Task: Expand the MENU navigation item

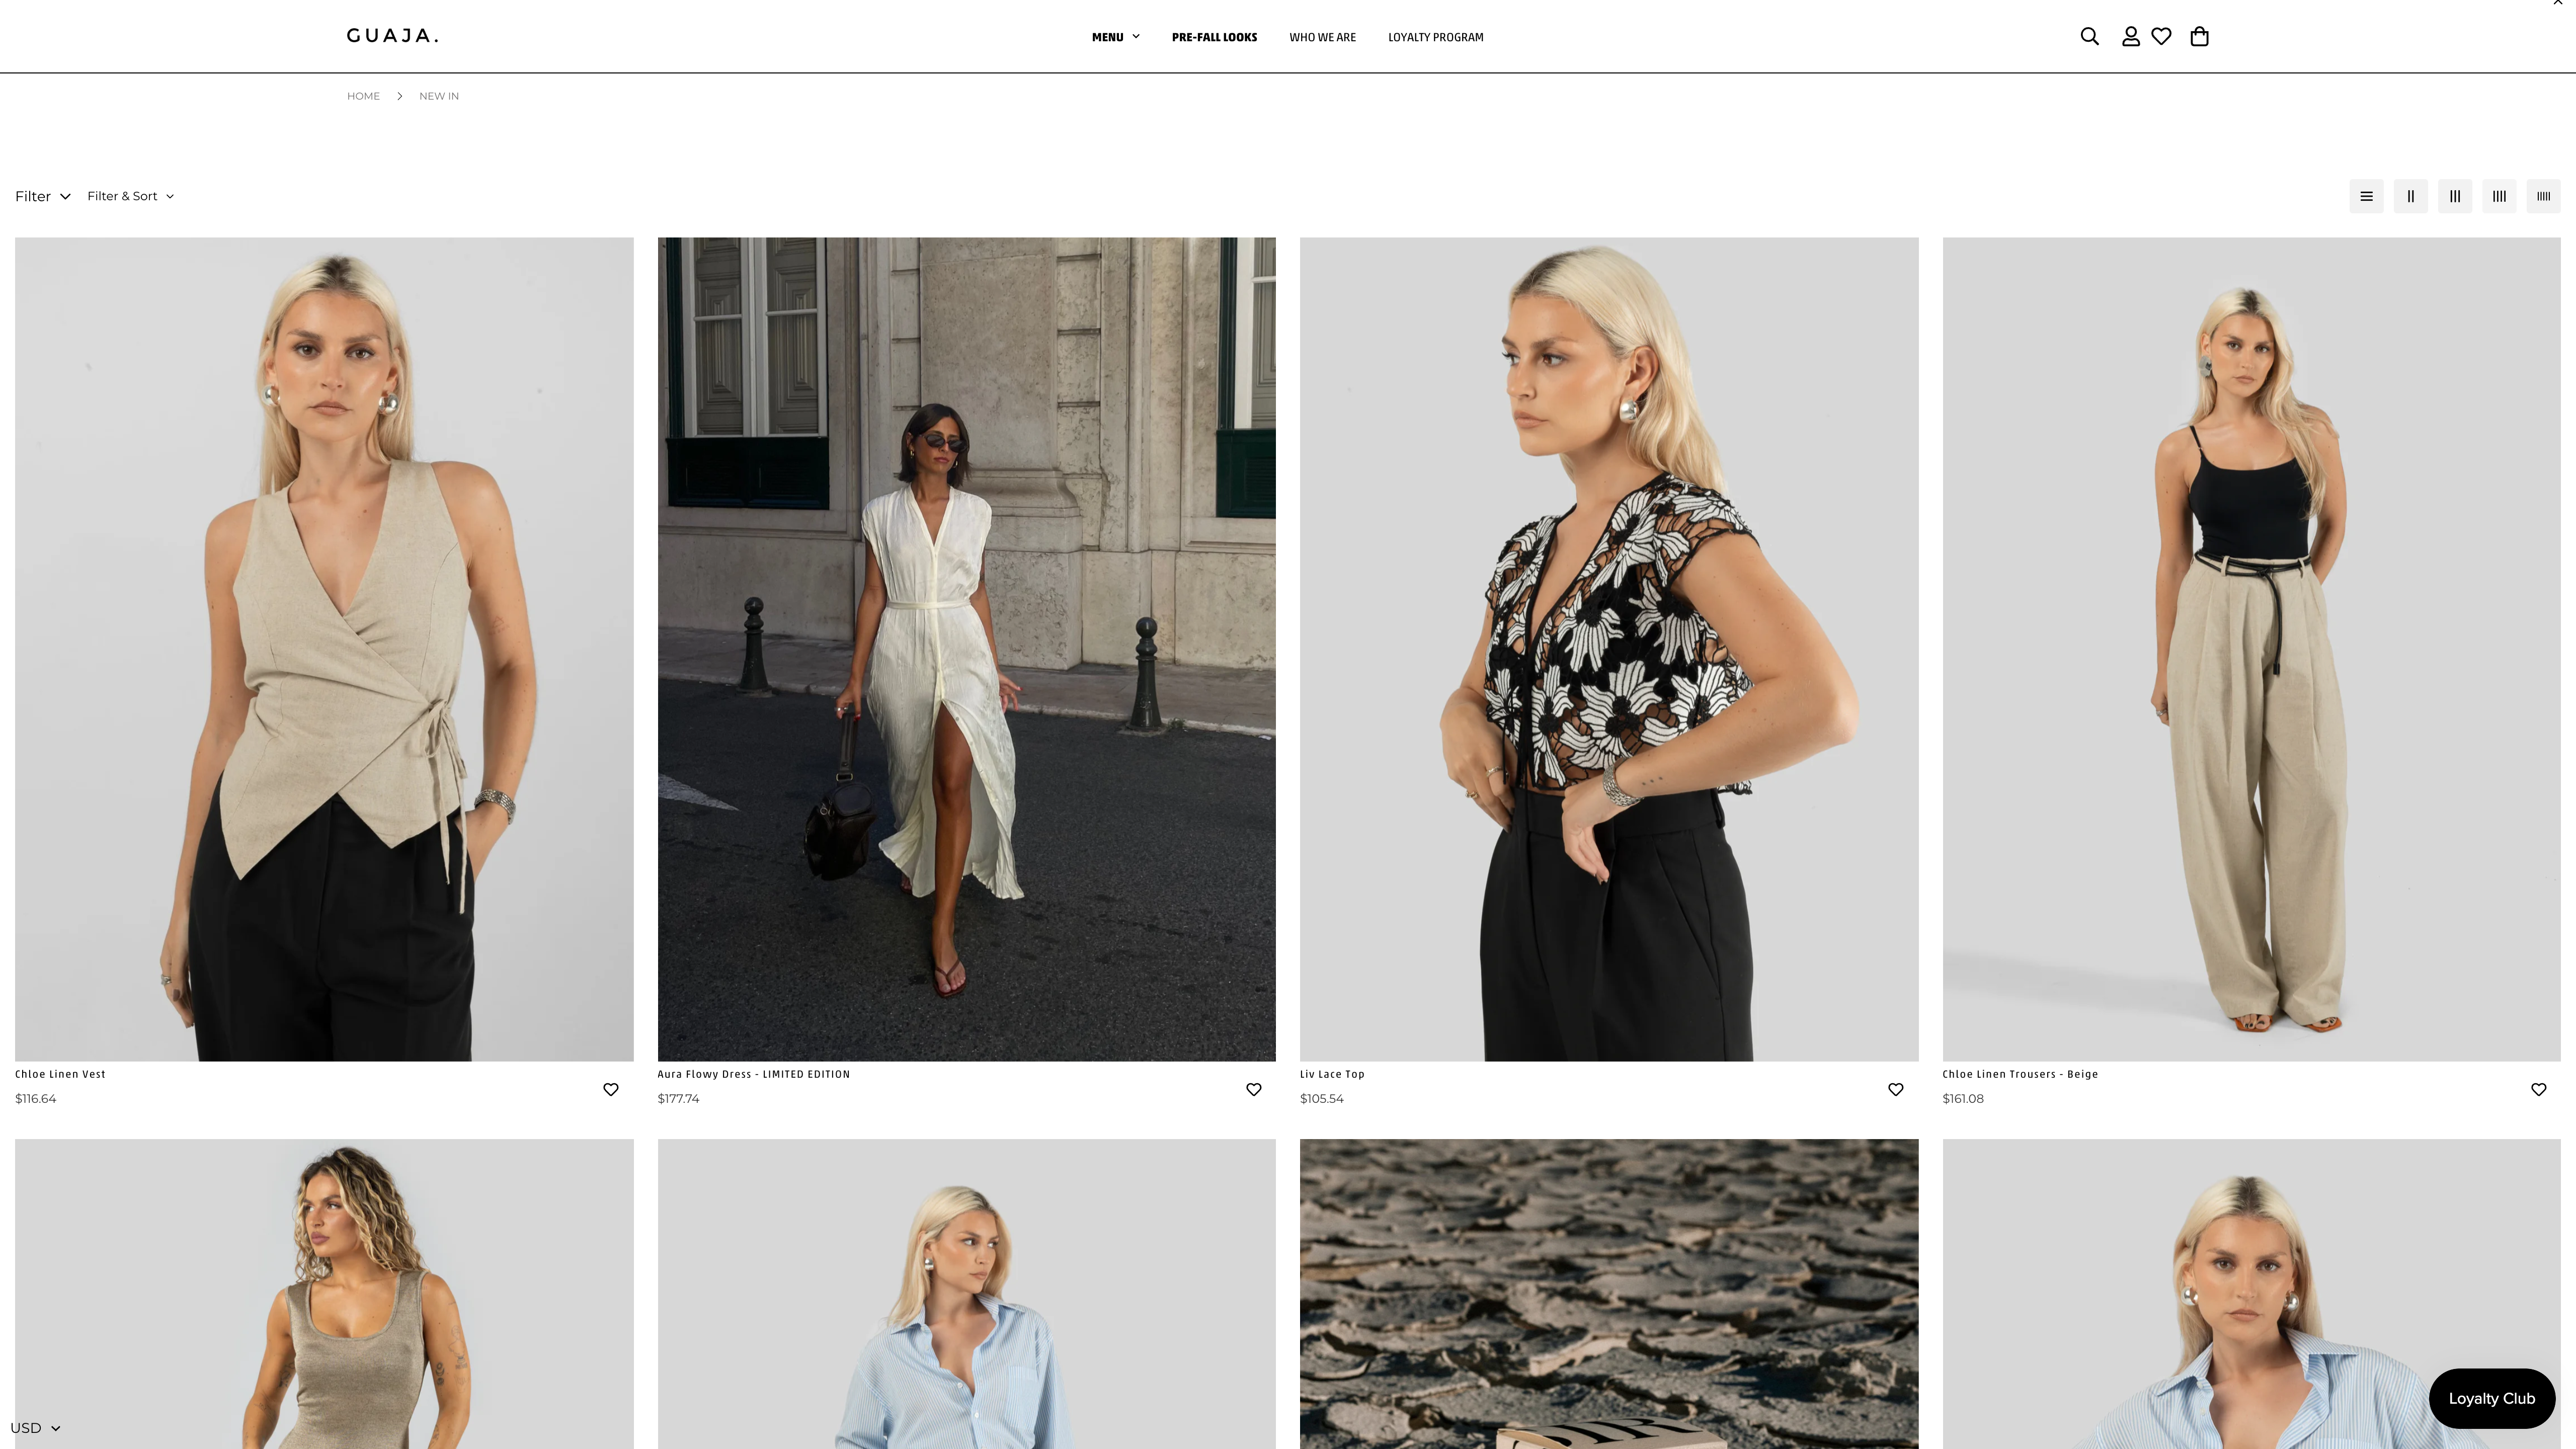Action: 1115,37
